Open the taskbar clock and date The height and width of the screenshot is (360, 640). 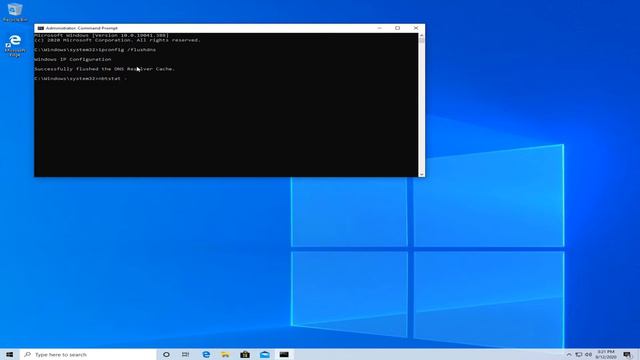pyautogui.click(x=606, y=354)
